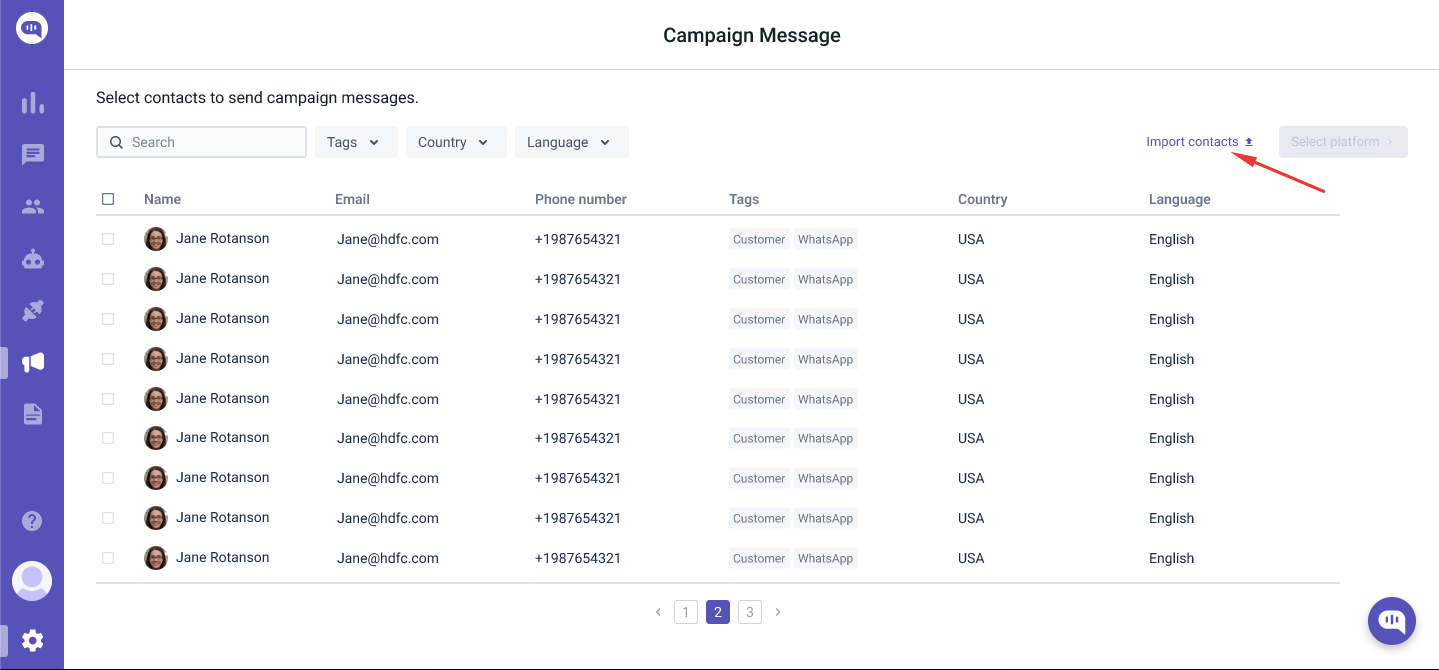
Task: Open the templates document icon in sidebar
Action: [32, 414]
